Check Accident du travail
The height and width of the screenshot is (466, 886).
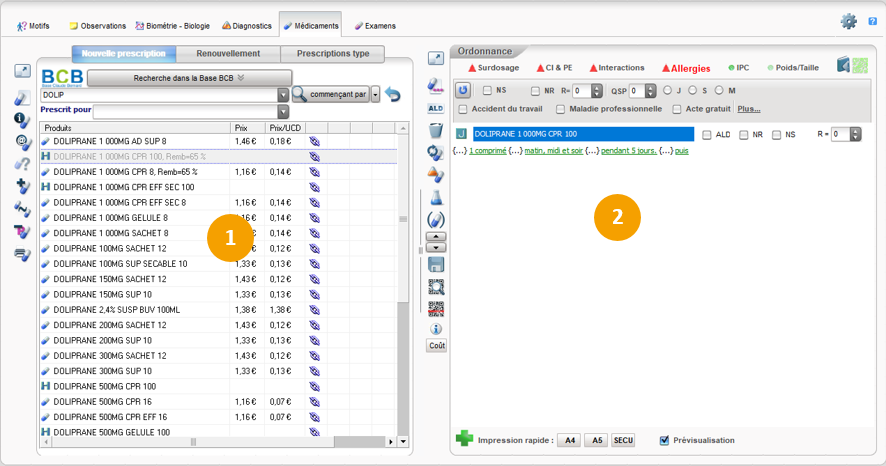click(x=463, y=109)
